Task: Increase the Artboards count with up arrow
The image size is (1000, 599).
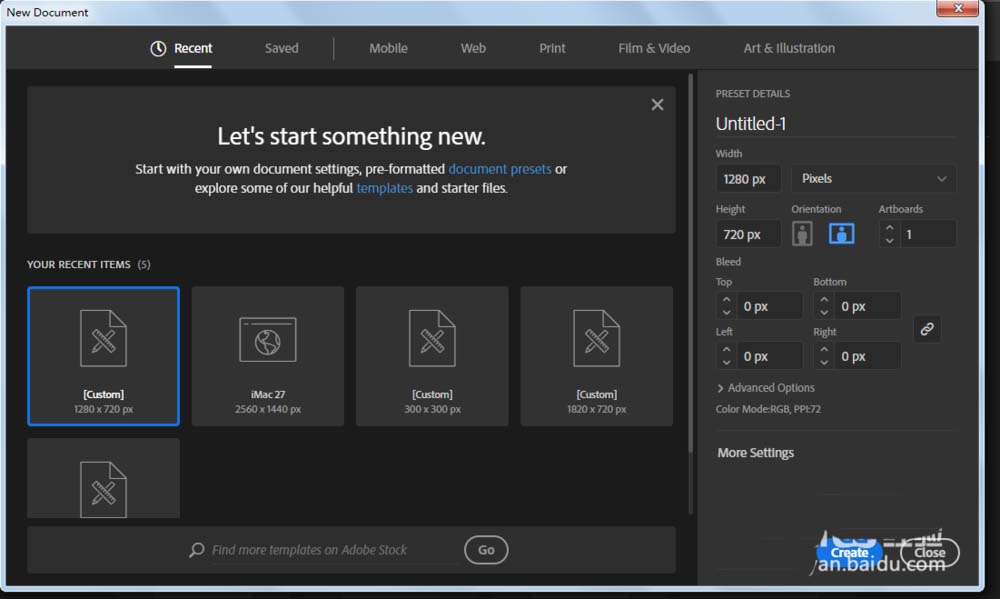Action: (x=889, y=228)
